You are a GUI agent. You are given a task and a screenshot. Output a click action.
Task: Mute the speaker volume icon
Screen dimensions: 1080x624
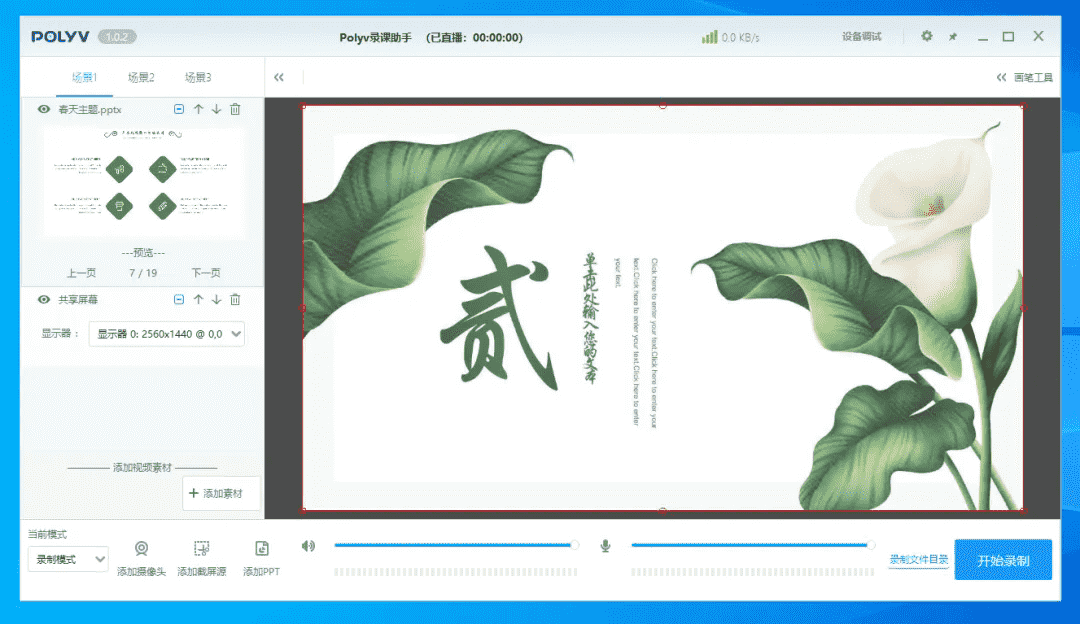308,546
